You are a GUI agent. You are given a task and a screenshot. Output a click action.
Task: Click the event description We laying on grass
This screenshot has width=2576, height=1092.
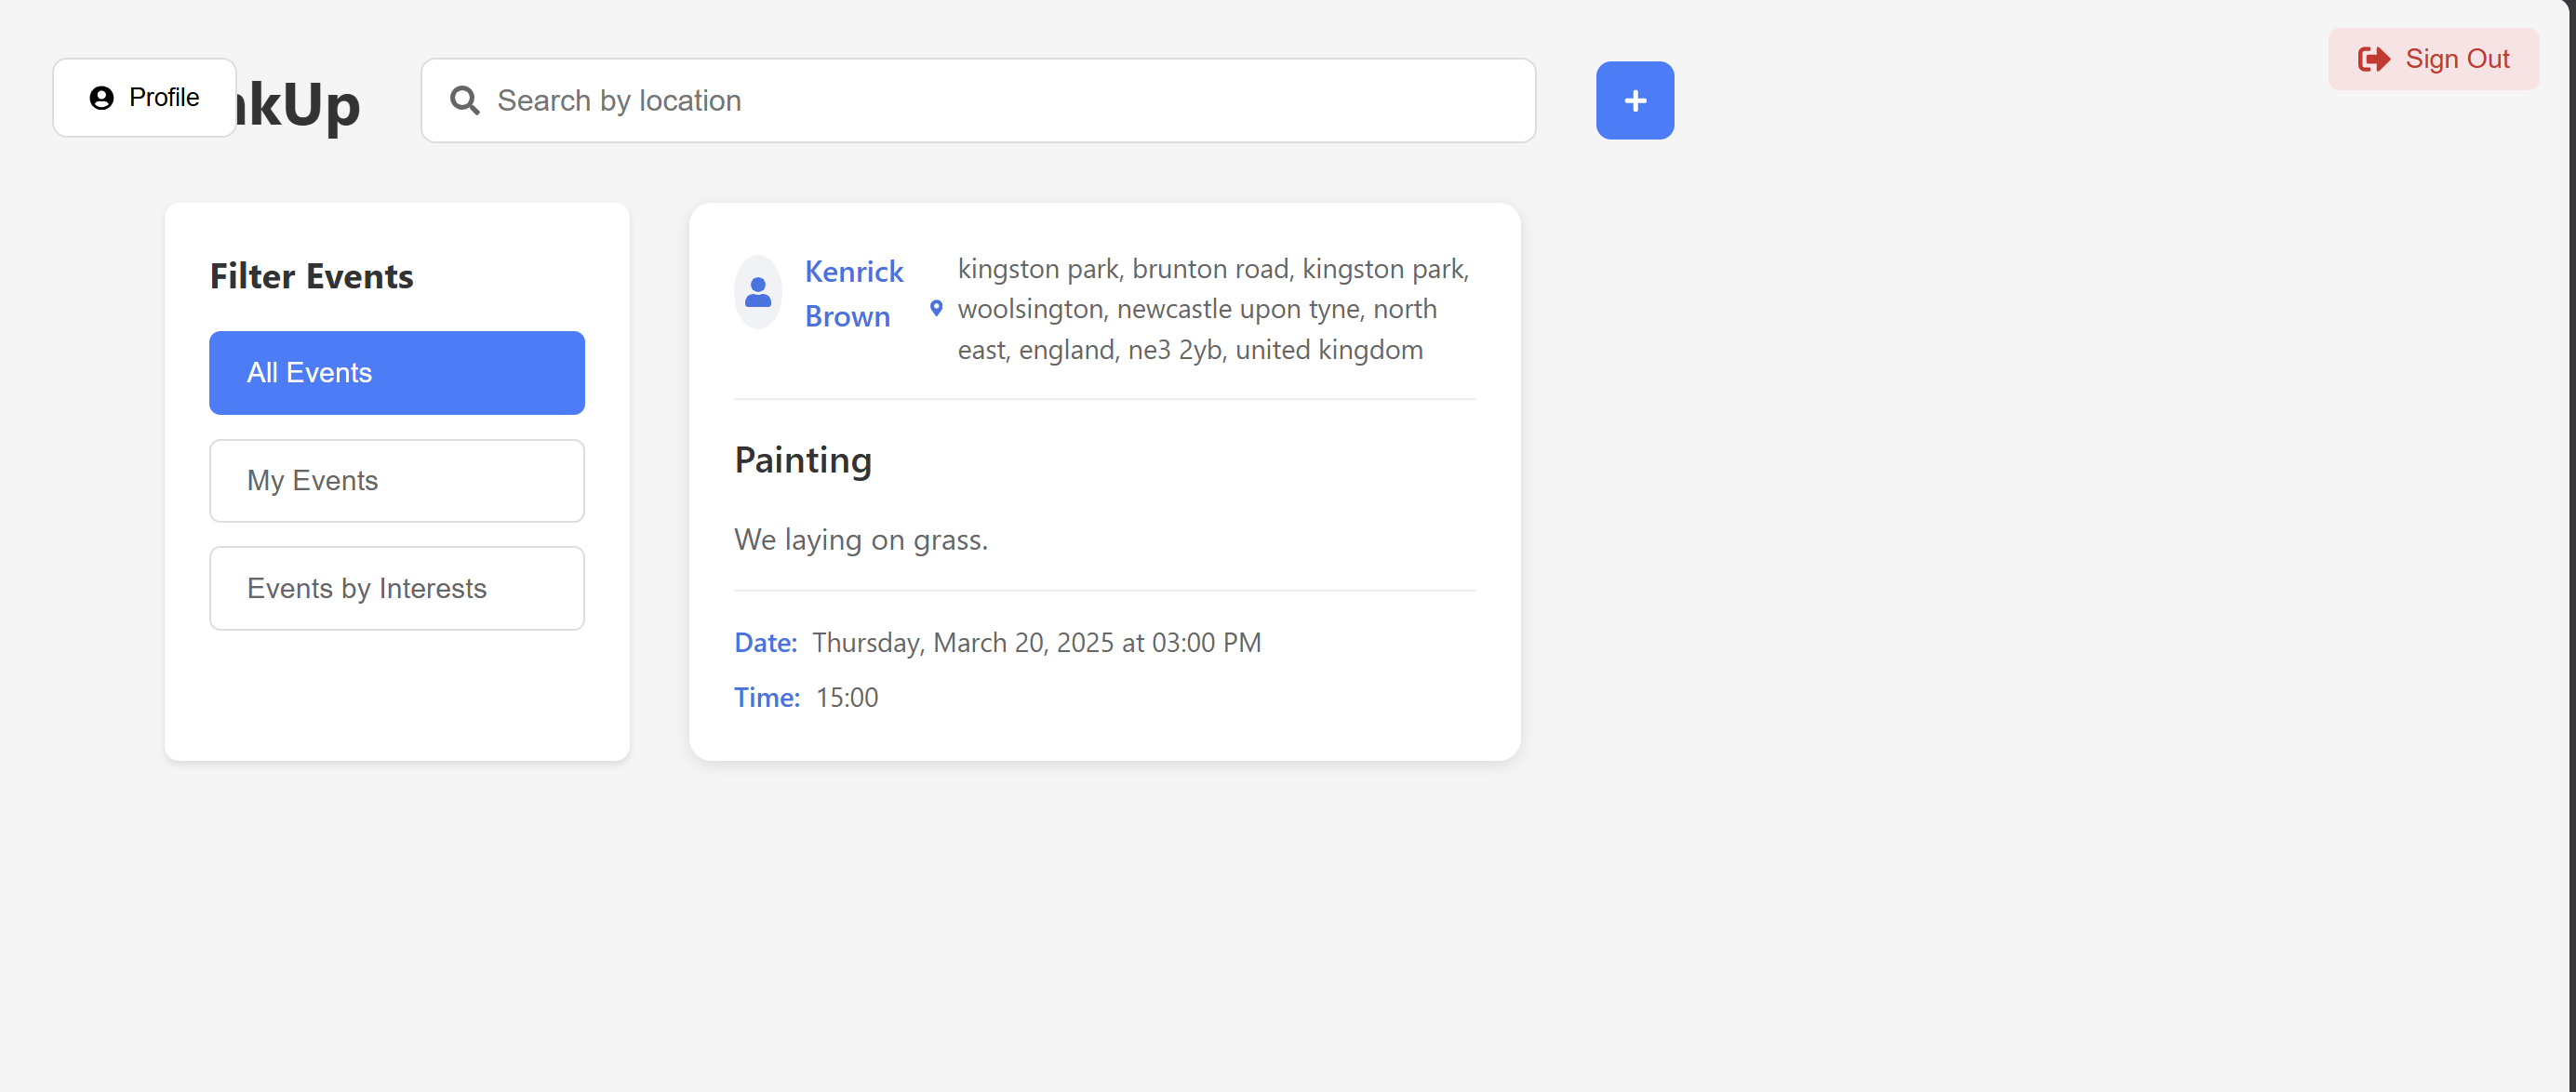[x=860, y=540]
